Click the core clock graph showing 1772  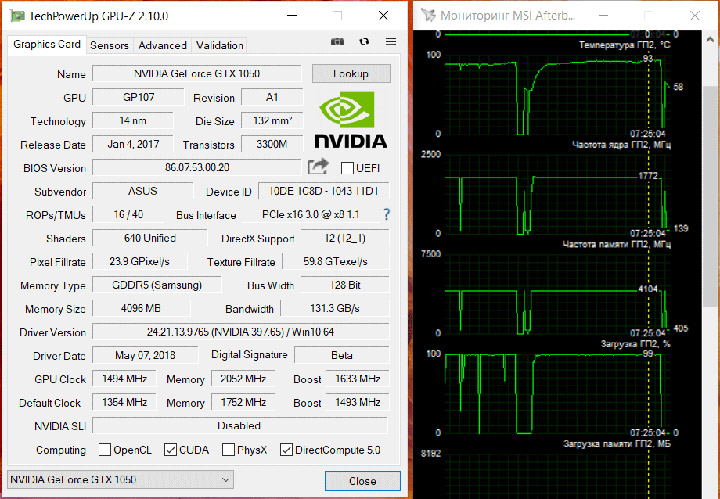pos(556,195)
